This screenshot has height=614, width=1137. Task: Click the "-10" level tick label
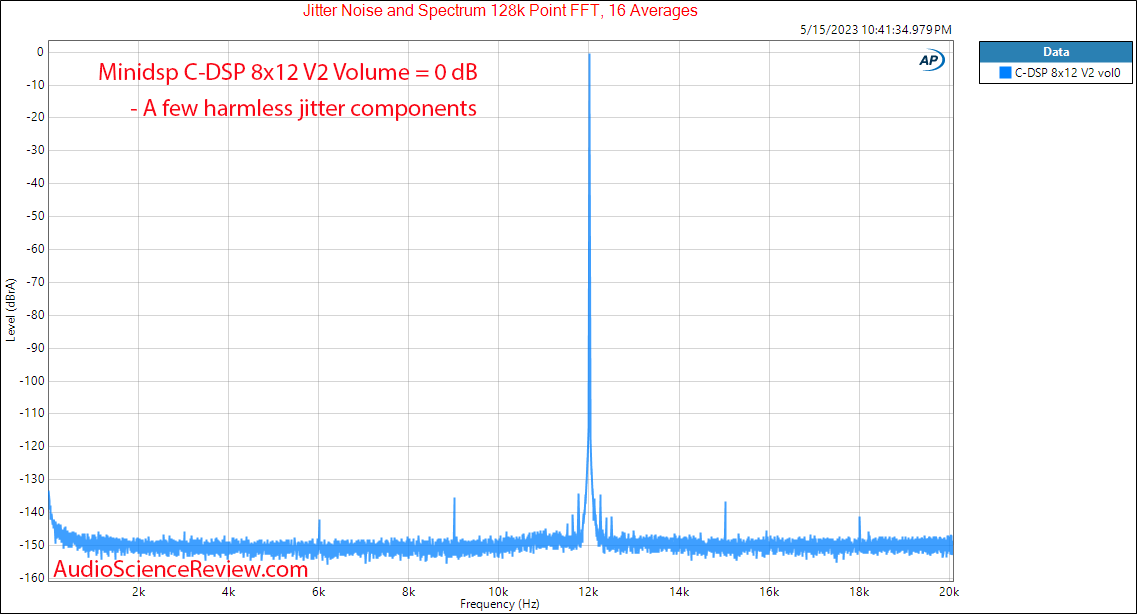pyautogui.click(x=35, y=85)
